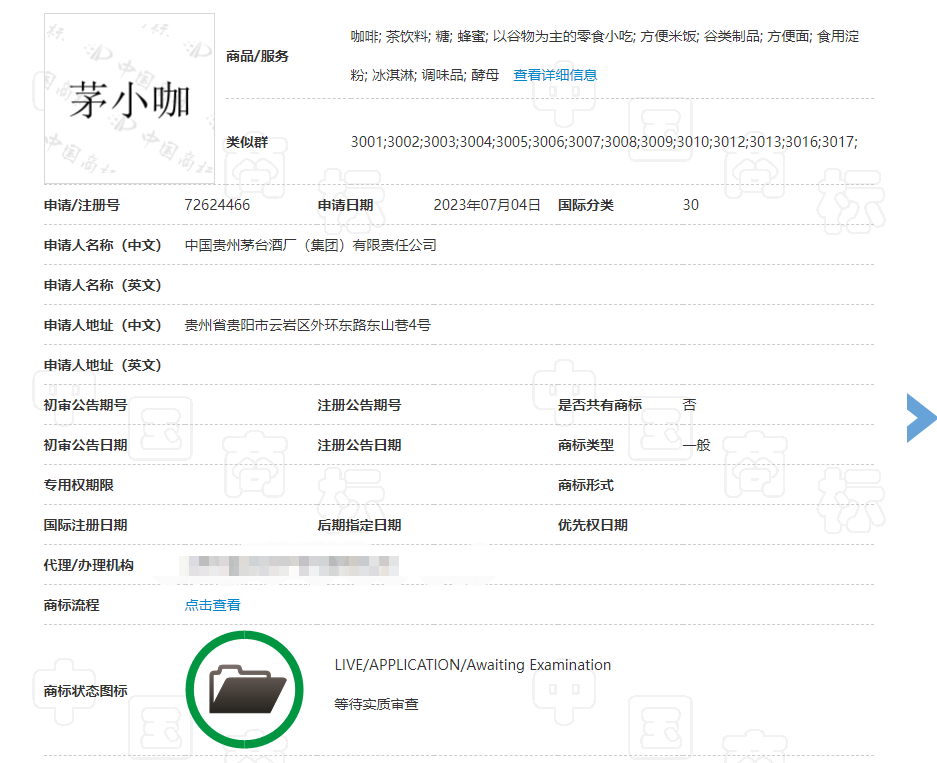Click the international class value 30

(x=691, y=205)
